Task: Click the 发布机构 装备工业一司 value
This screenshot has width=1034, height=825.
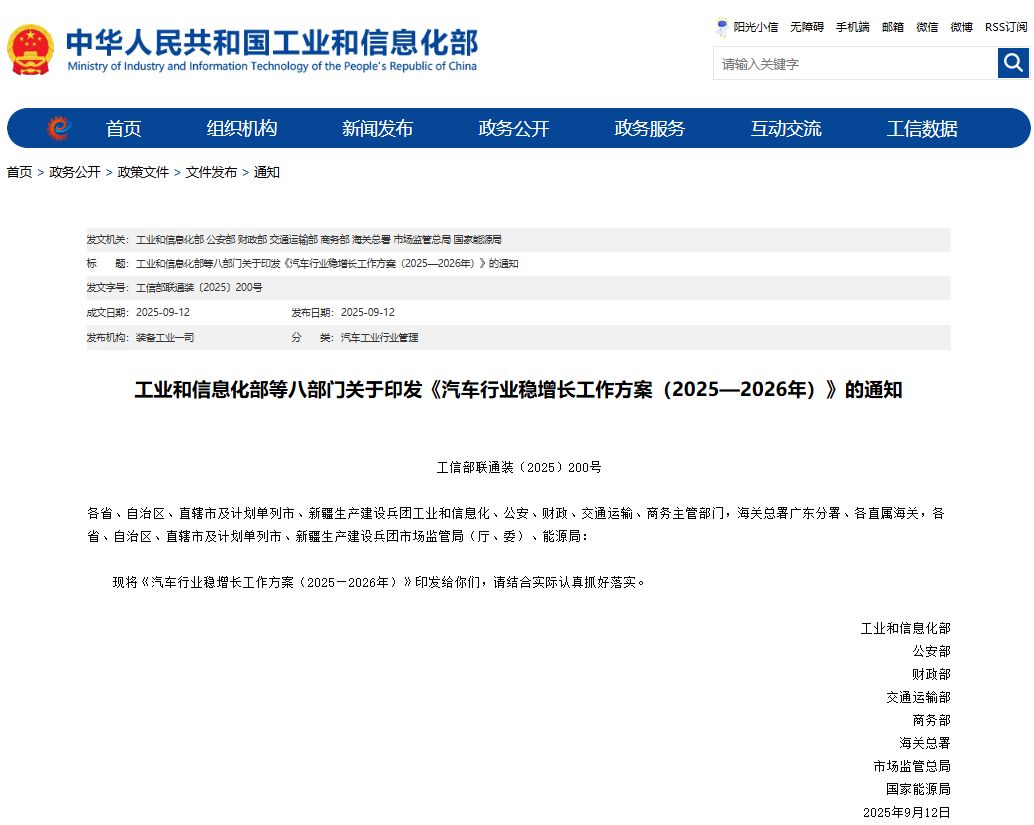Action: (165, 337)
